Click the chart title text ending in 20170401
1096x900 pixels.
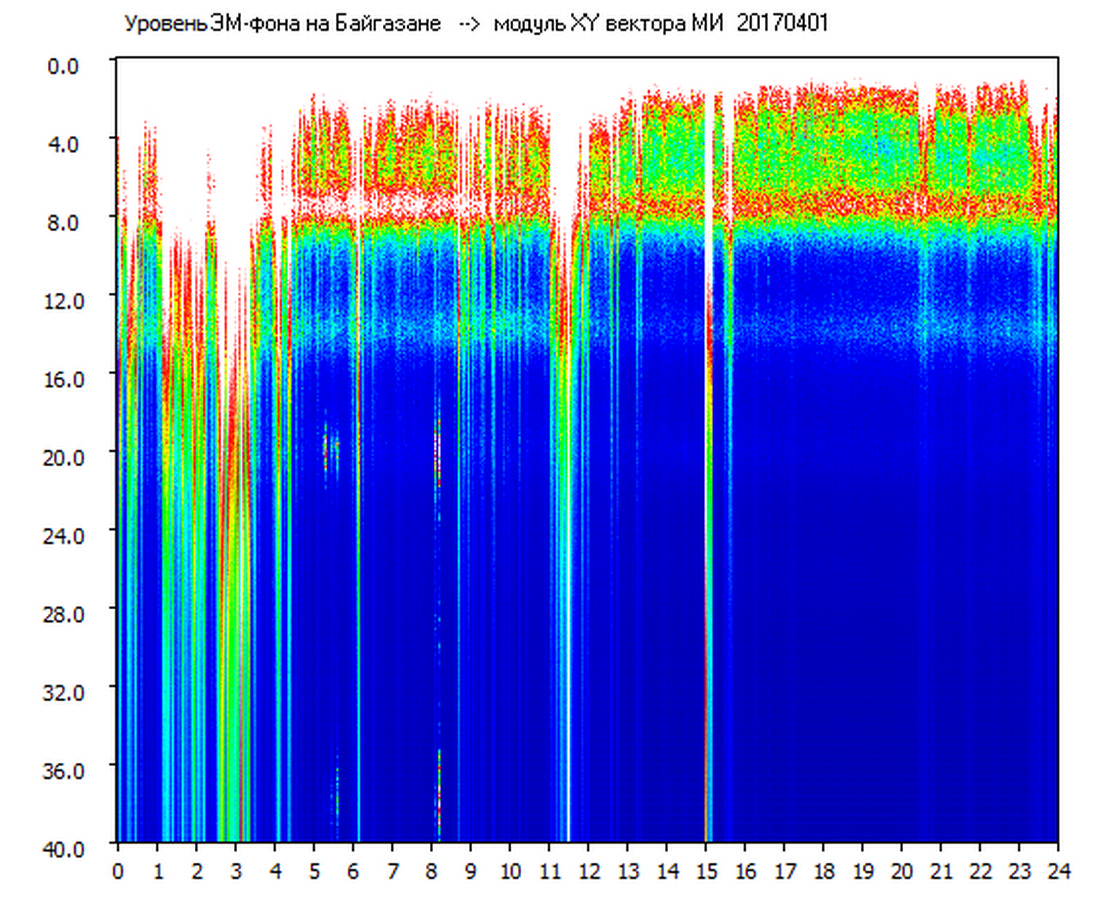(x=475, y=24)
